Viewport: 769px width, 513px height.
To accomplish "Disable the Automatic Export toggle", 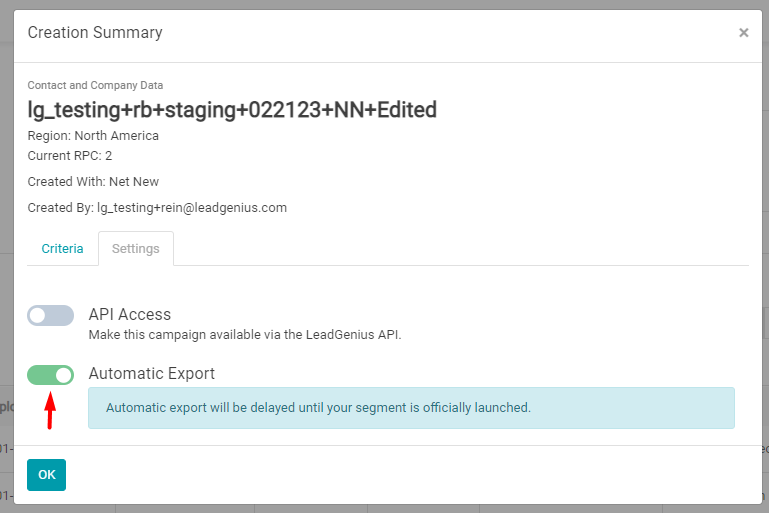I will (x=51, y=375).
